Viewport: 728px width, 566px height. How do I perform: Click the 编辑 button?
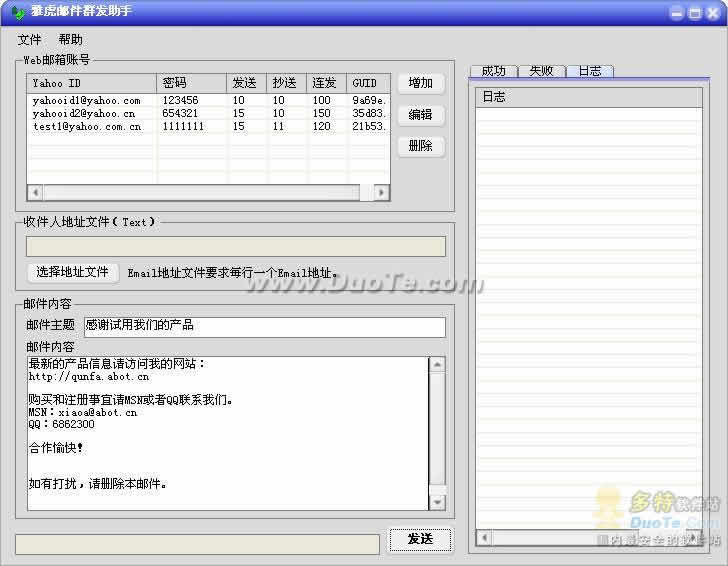(x=421, y=115)
